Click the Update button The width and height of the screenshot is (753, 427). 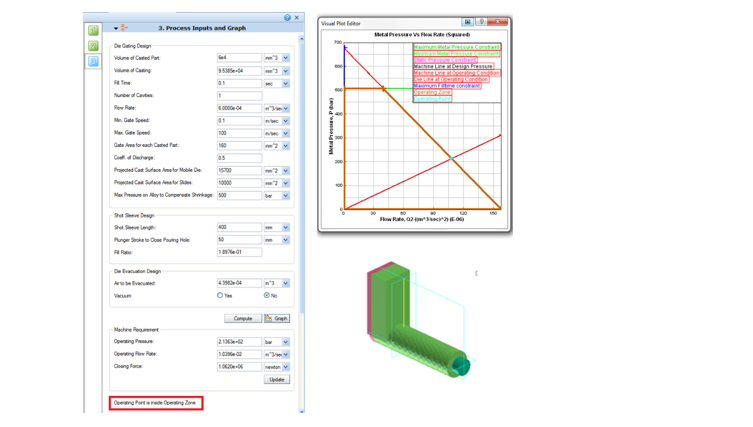click(x=277, y=379)
